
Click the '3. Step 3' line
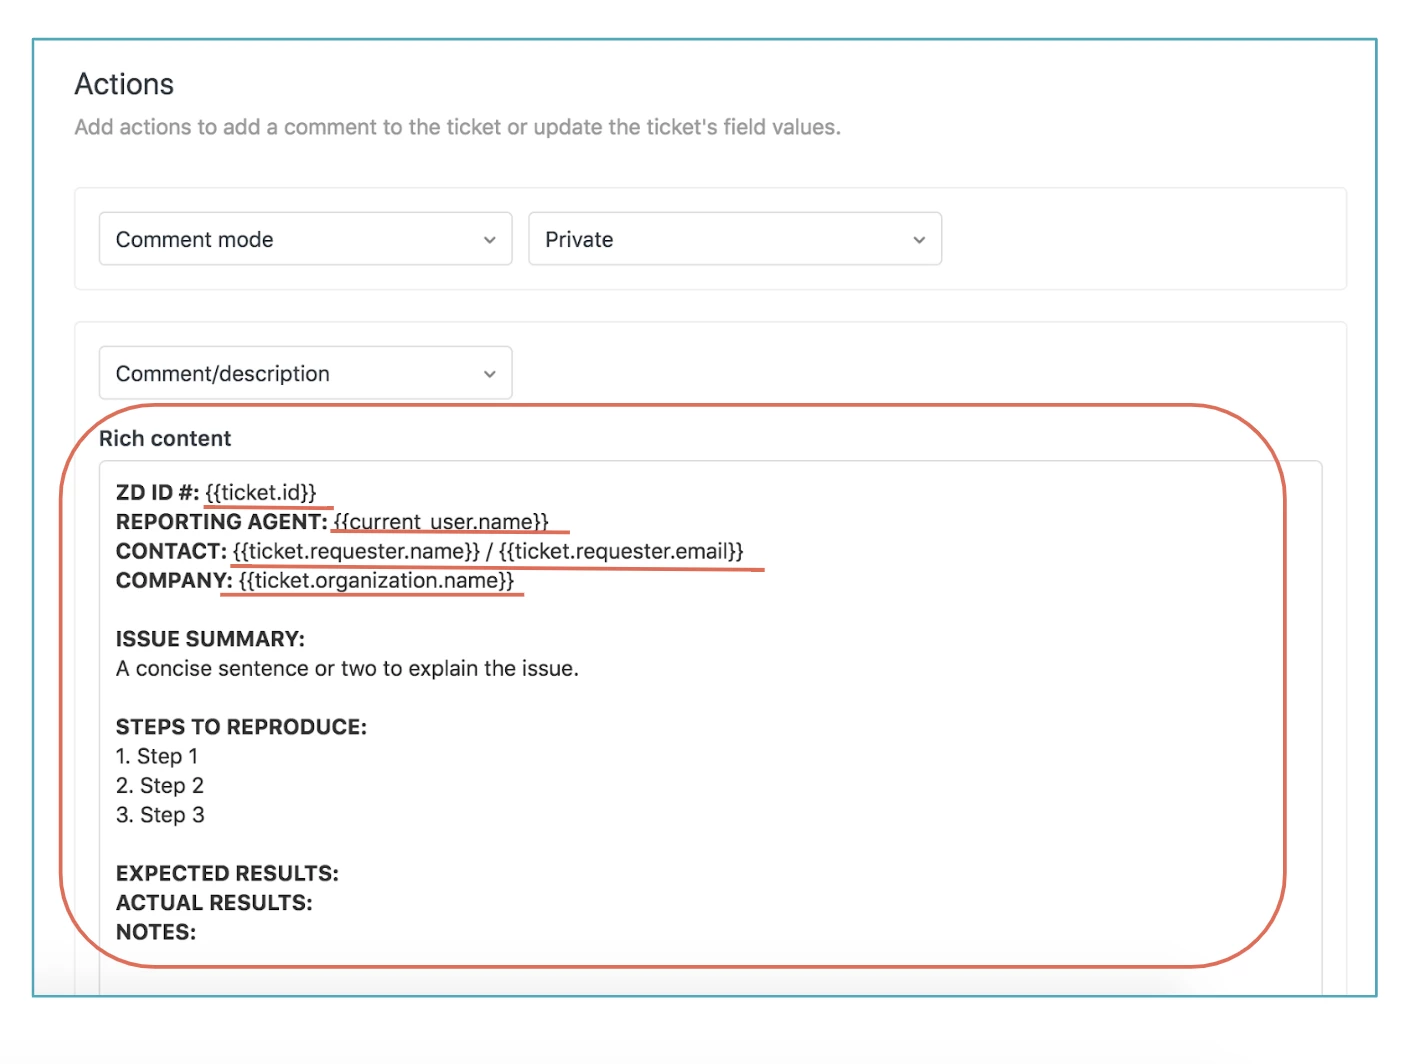pyautogui.click(x=160, y=815)
